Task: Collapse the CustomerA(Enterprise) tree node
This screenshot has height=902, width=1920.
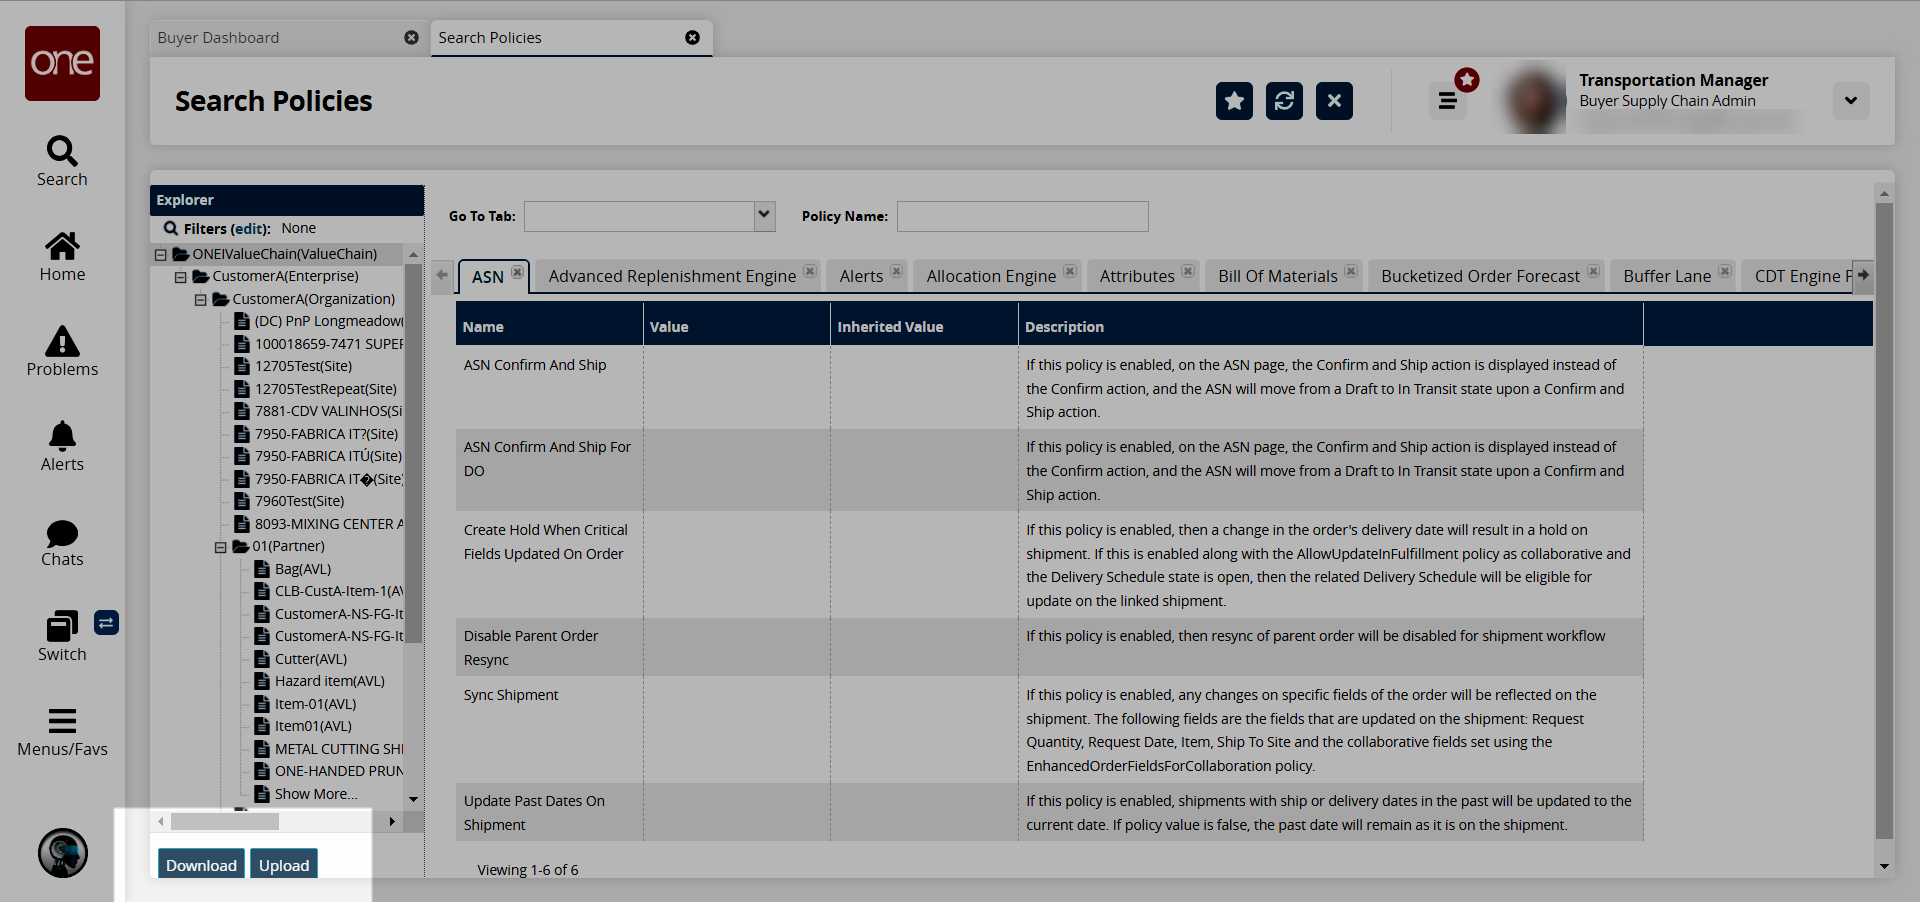Action: point(181,277)
